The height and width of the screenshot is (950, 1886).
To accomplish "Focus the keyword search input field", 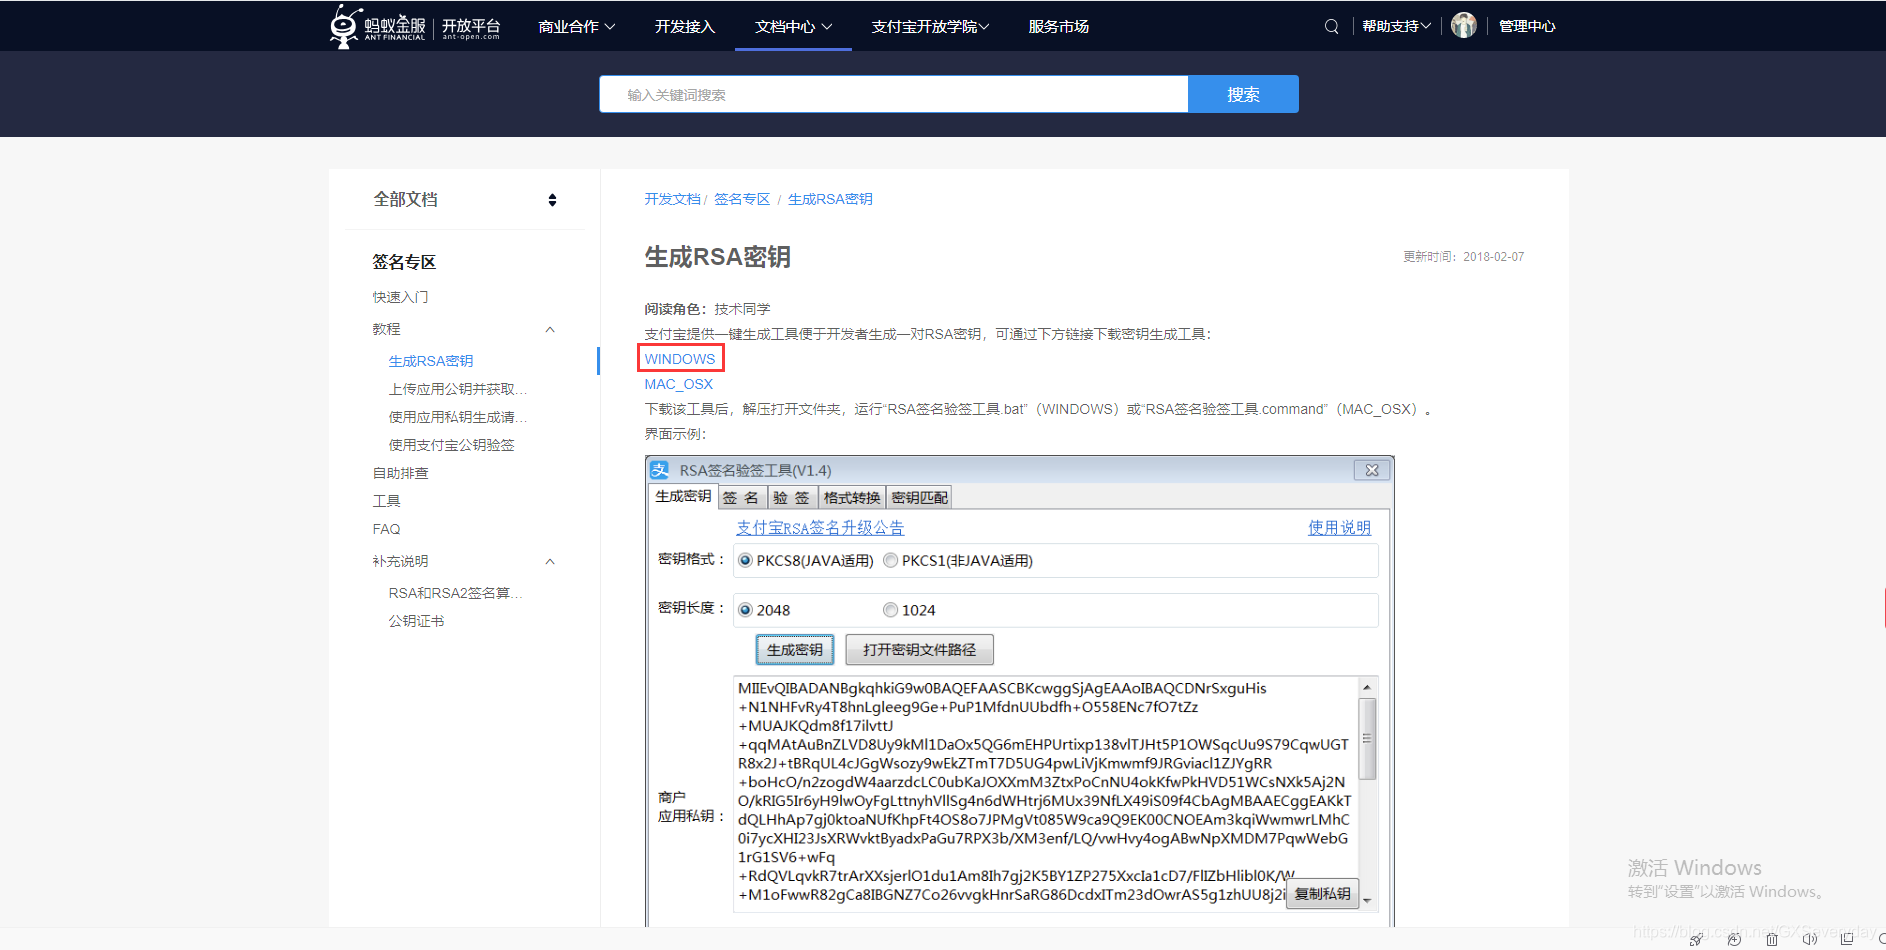I will [x=894, y=94].
